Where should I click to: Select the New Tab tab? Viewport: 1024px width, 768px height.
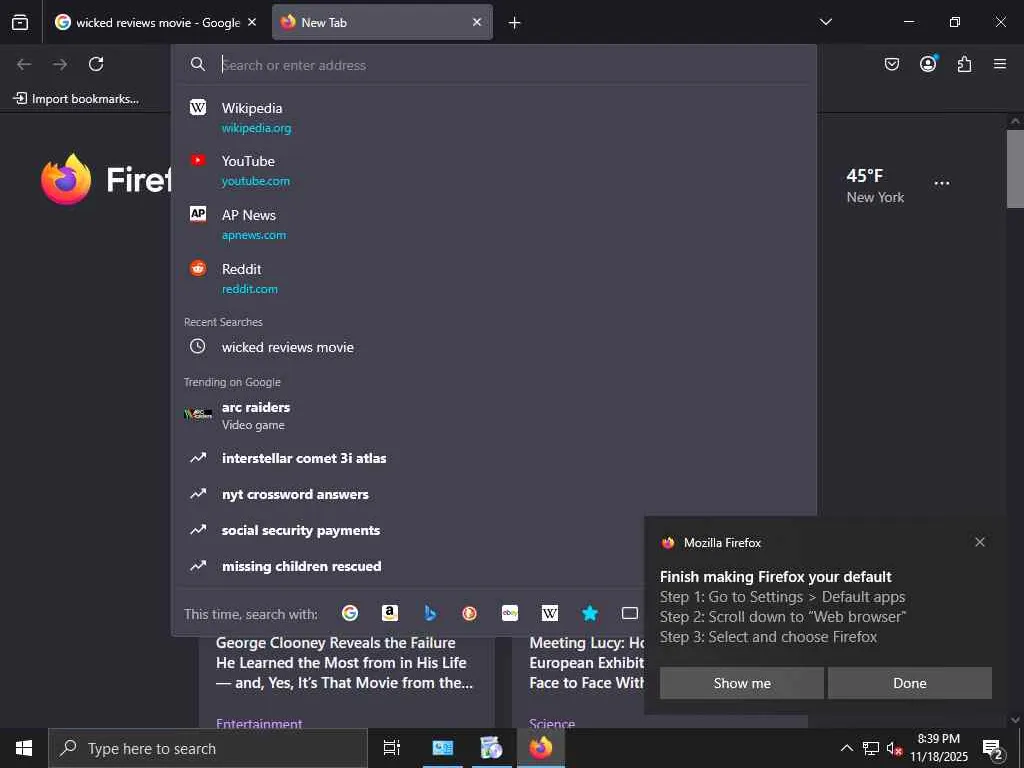point(382,22)
